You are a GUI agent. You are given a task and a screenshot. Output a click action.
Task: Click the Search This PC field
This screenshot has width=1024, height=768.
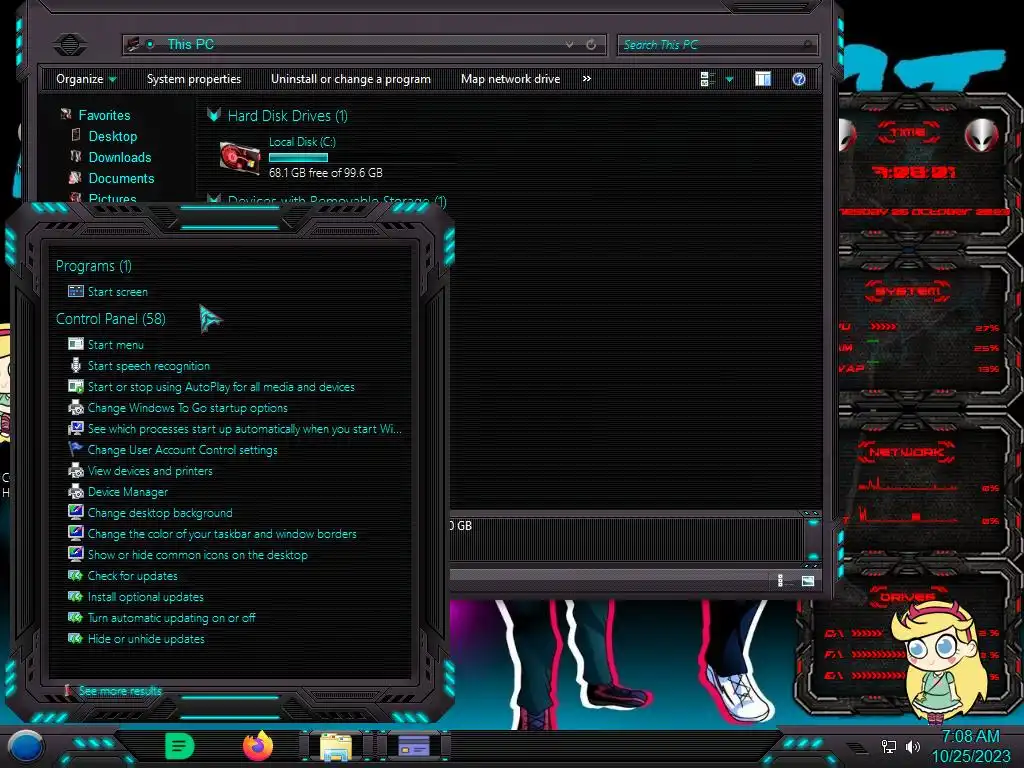pos(716,44)
